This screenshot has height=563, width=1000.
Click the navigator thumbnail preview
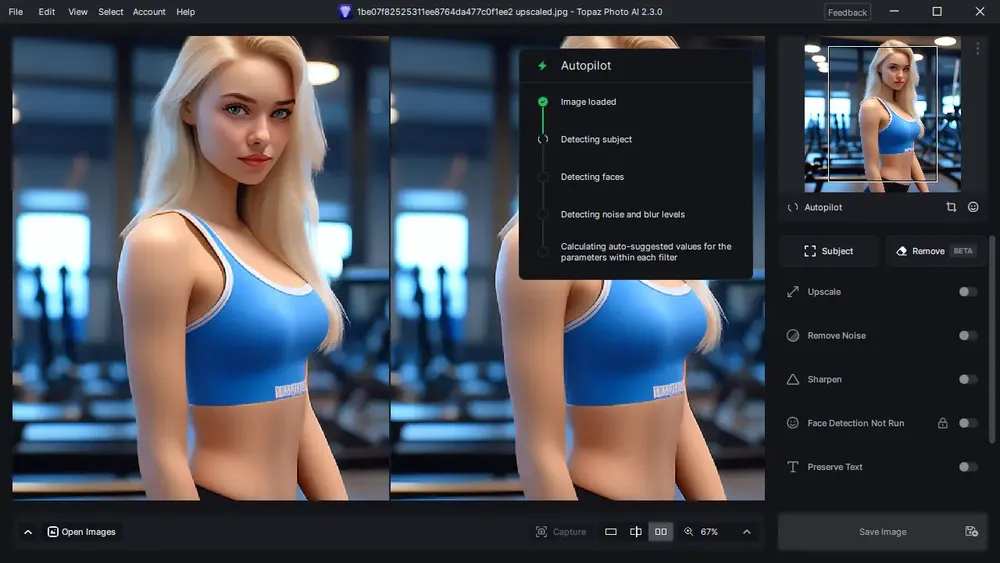[x=882, y=114]
